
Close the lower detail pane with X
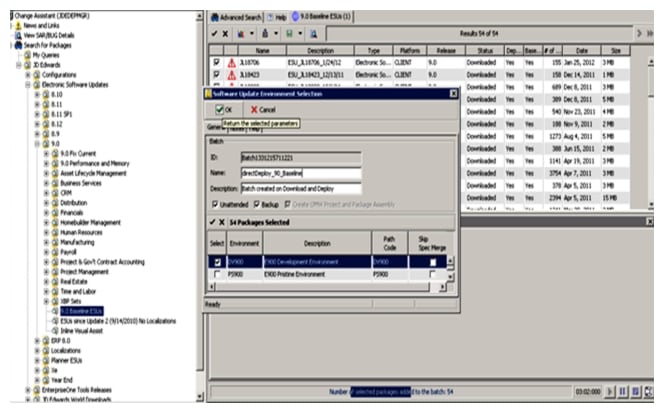click(x=649, y=221)
